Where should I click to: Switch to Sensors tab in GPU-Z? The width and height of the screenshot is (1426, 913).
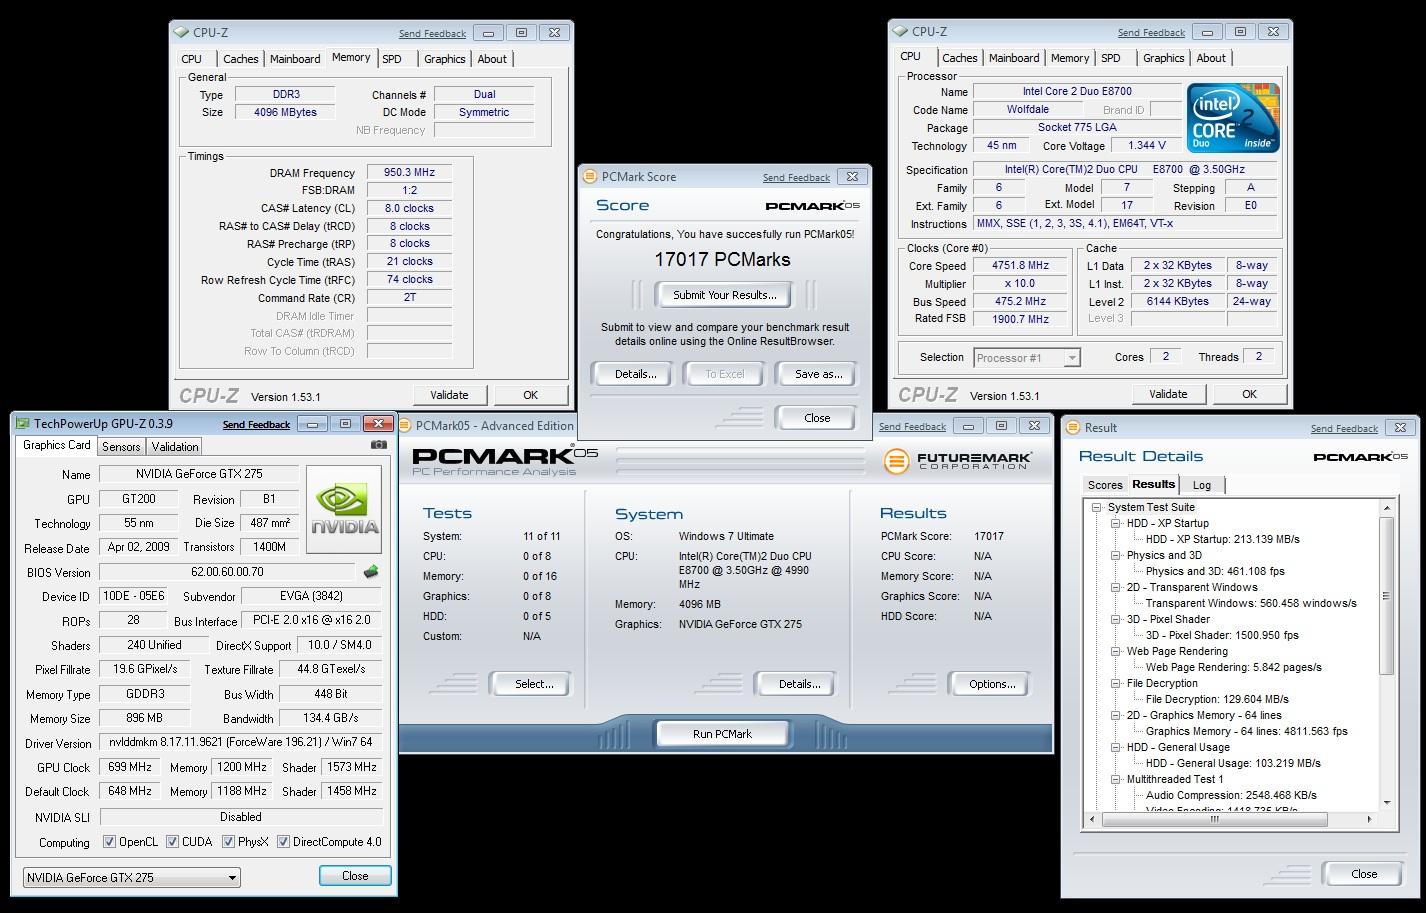121,447
